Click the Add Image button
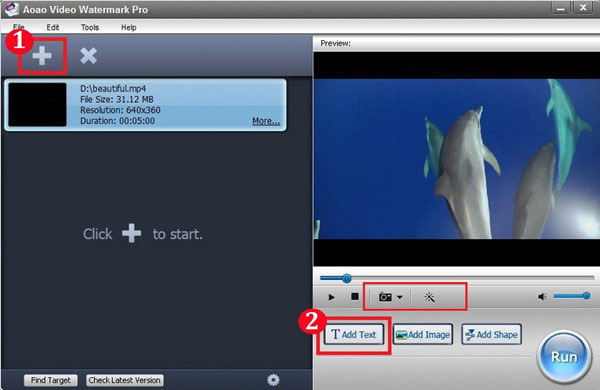The height and width of the screenshot is (390, 600). 423,335
